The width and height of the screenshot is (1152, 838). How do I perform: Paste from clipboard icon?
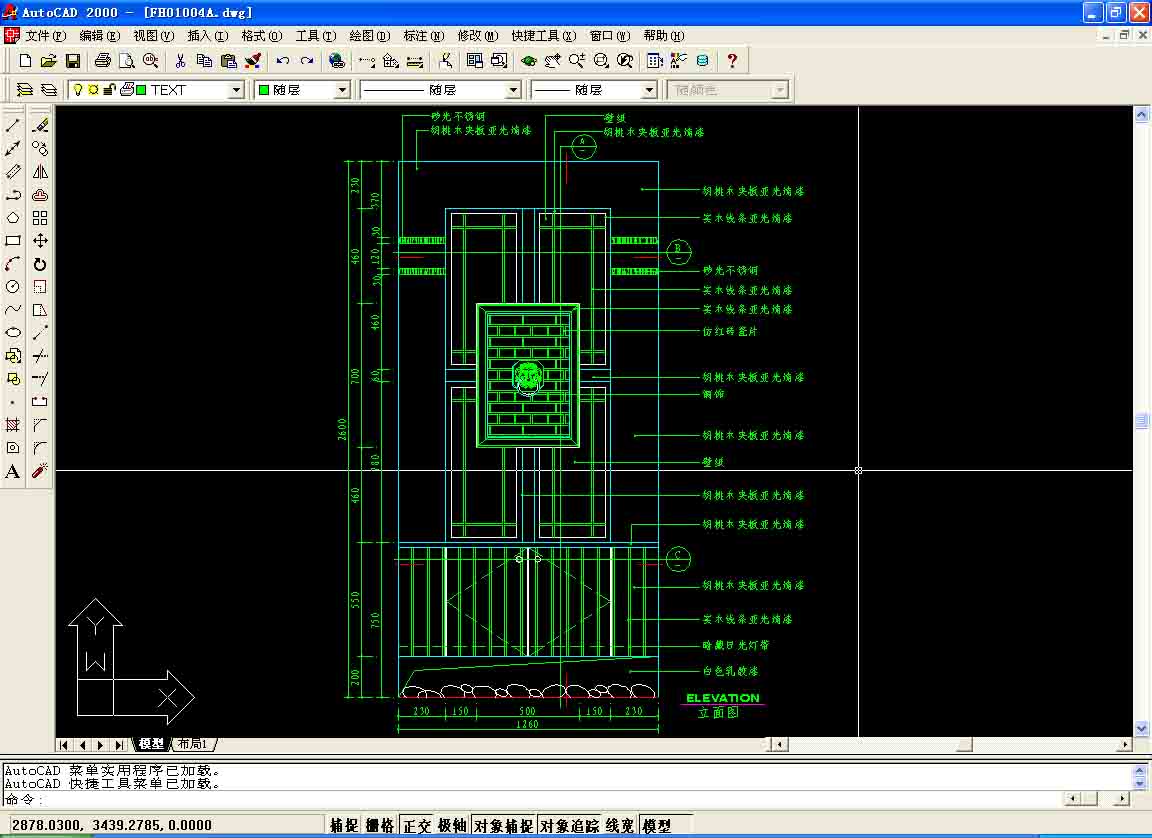[x=228, y=61]
